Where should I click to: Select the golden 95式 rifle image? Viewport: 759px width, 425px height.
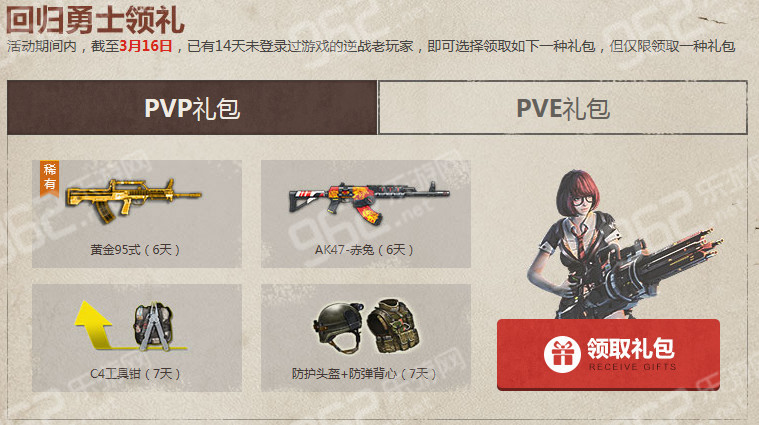click(x=134, y=200)
